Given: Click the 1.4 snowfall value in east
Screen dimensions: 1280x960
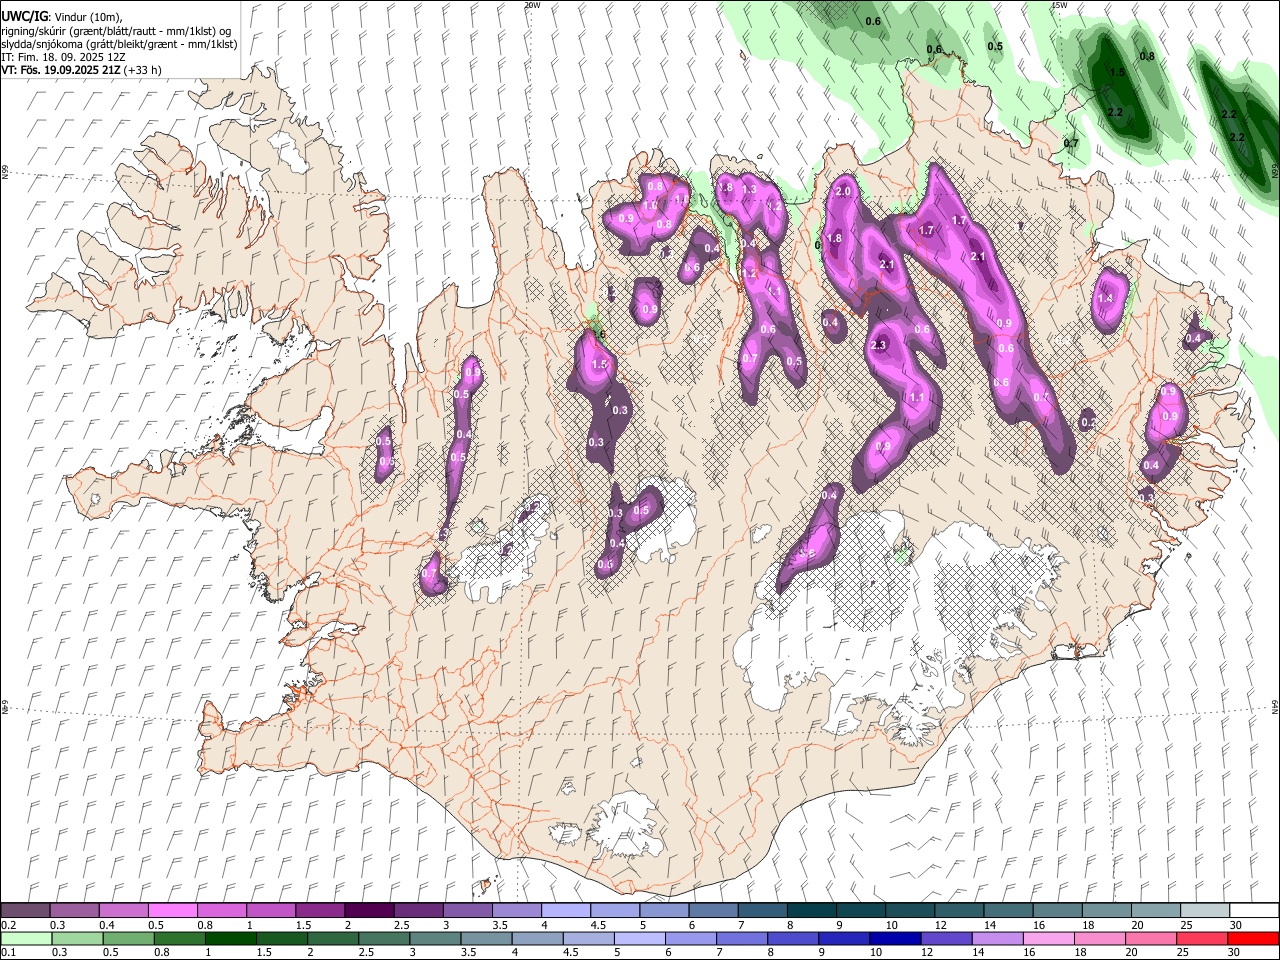Looking at the screenshot, I should point(1105,298).
